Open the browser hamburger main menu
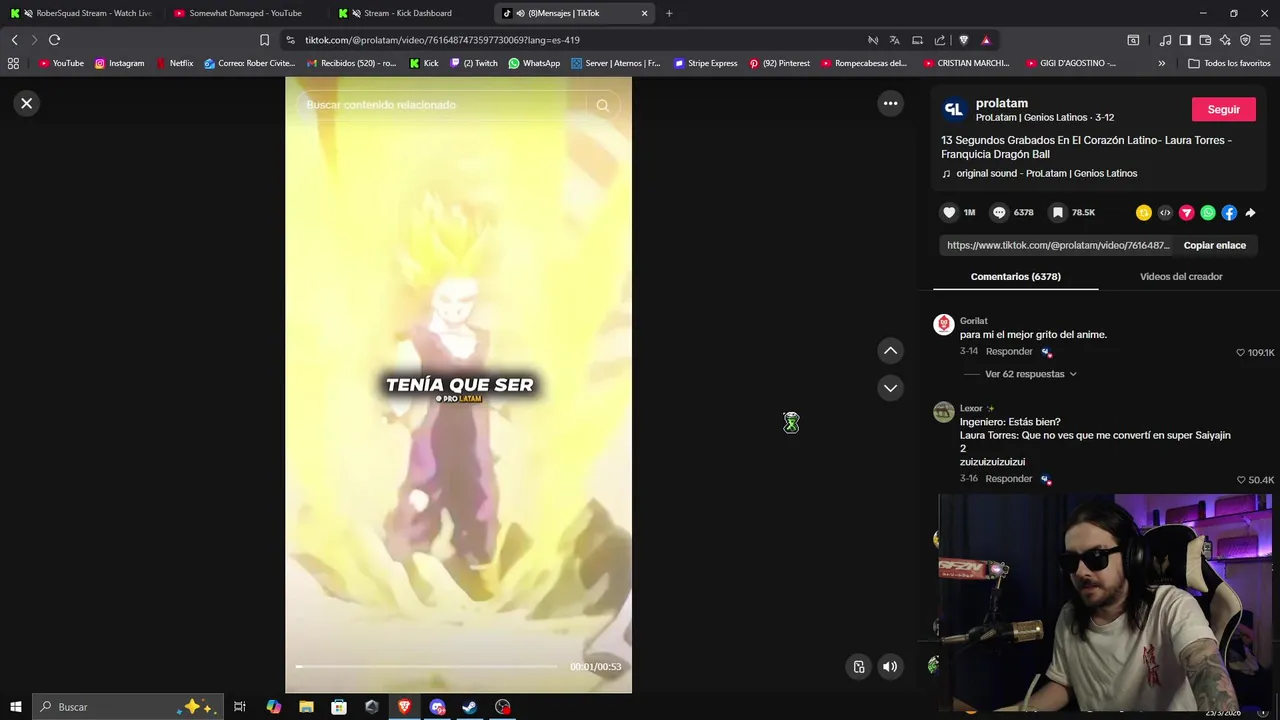The height and width of the screenshot is (720, 1280). point(1266,40)
